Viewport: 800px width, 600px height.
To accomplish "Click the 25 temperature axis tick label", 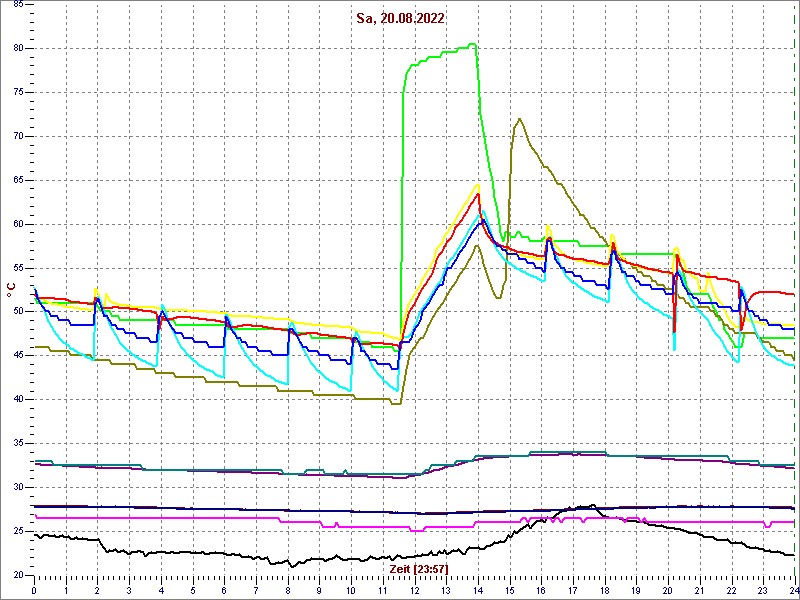I will tap(16, 531).
